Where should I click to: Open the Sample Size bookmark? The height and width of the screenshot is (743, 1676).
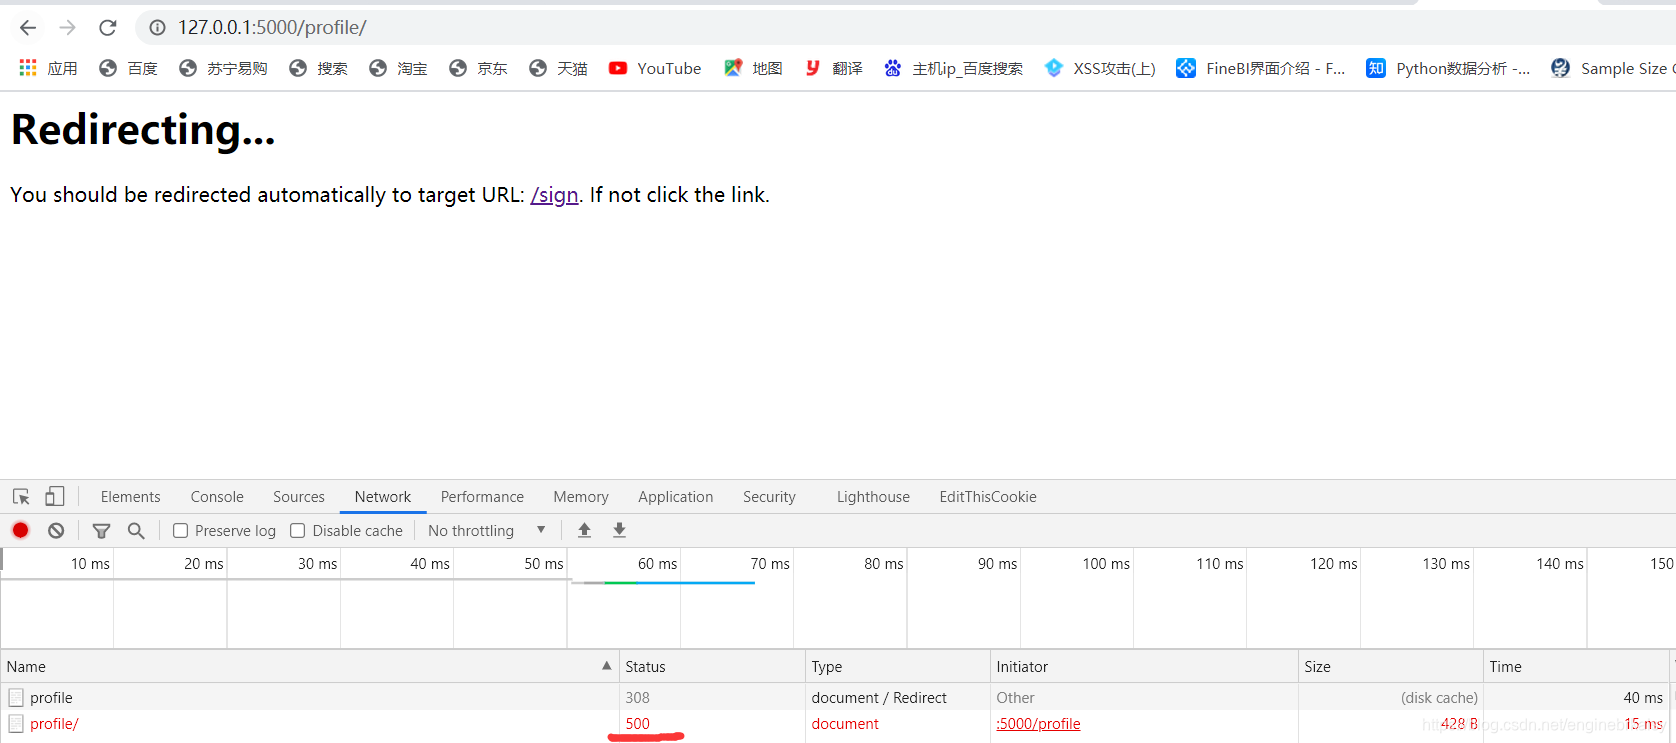click(1612, 68)
